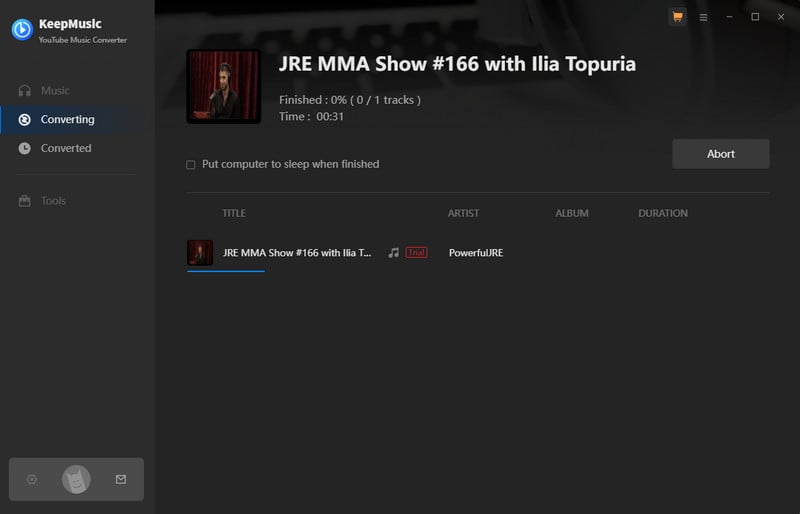
Task: Select the JRE MMA Show #166 track row title
Action: [297, 253]
